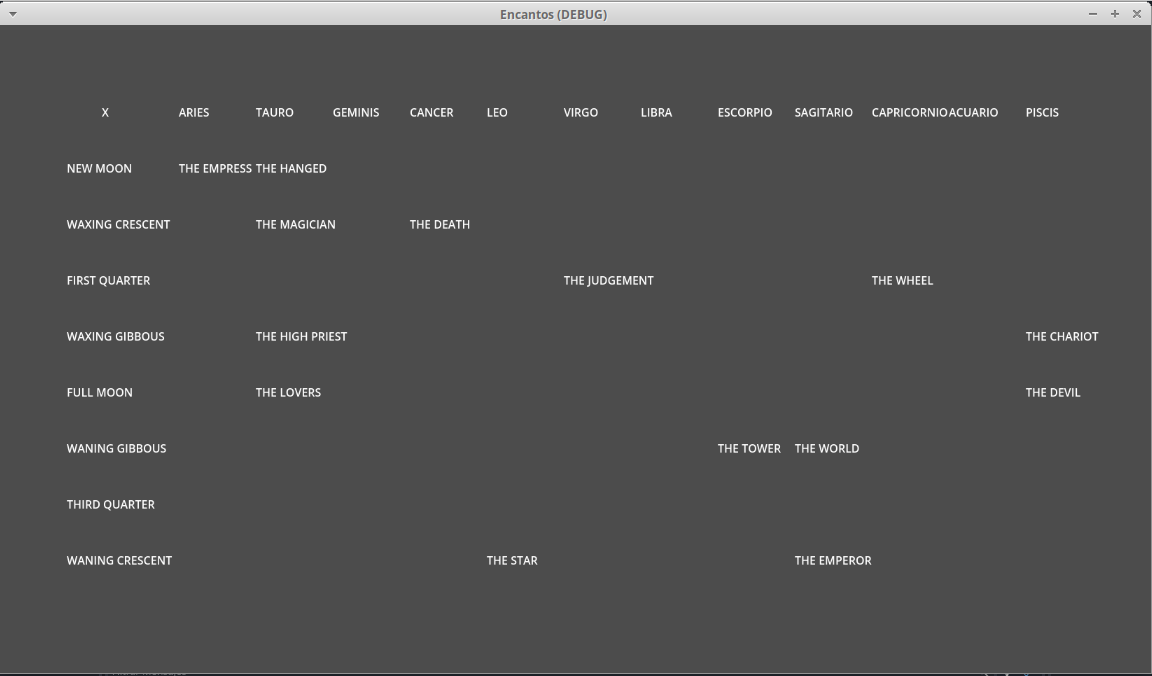
Task: Select the ESCORPIO column header
Action: 745,112
